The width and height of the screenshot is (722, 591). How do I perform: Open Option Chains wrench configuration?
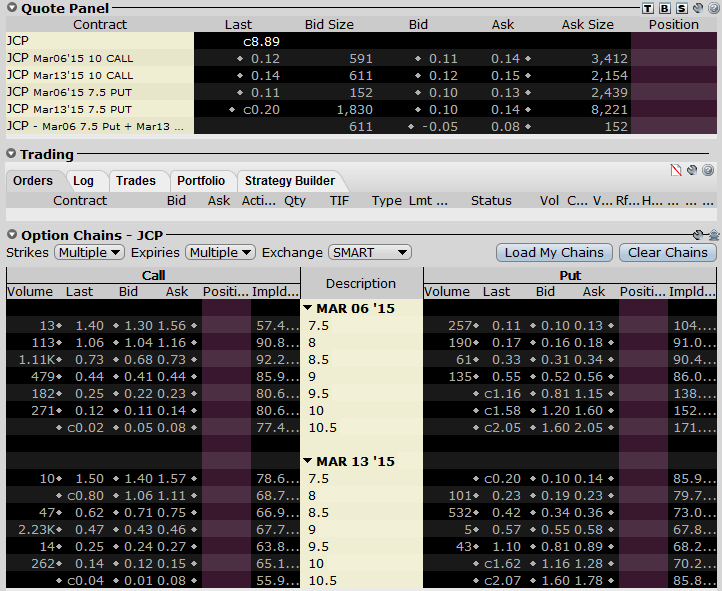tap(698, 235)
